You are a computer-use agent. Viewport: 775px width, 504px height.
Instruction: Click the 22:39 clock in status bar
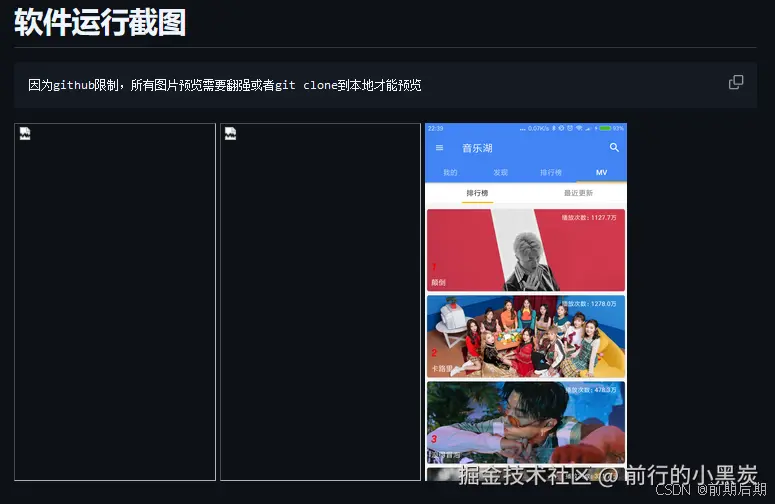[x=435, y=128]
